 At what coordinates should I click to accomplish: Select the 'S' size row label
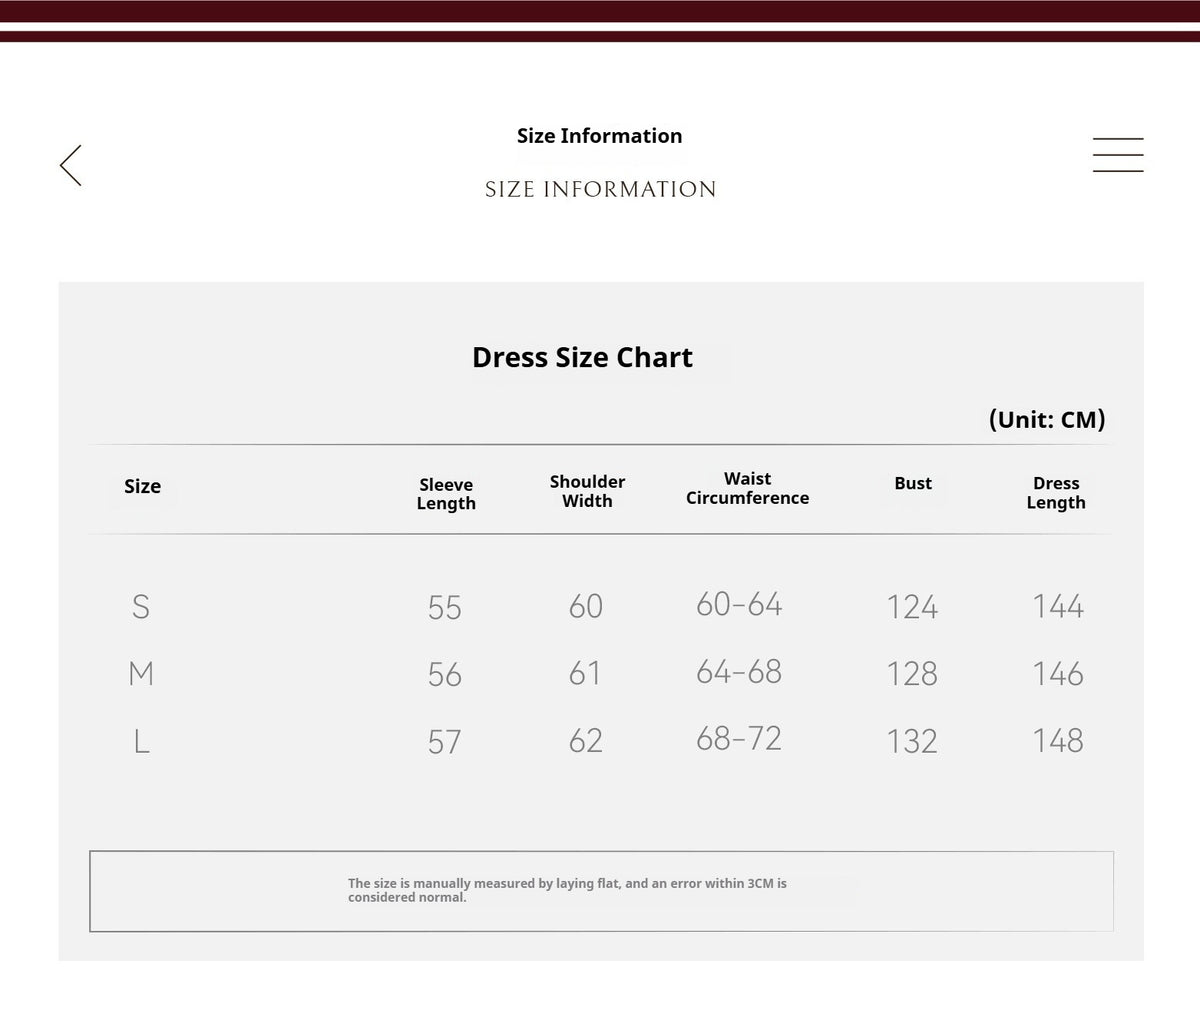tap(141, 606)
